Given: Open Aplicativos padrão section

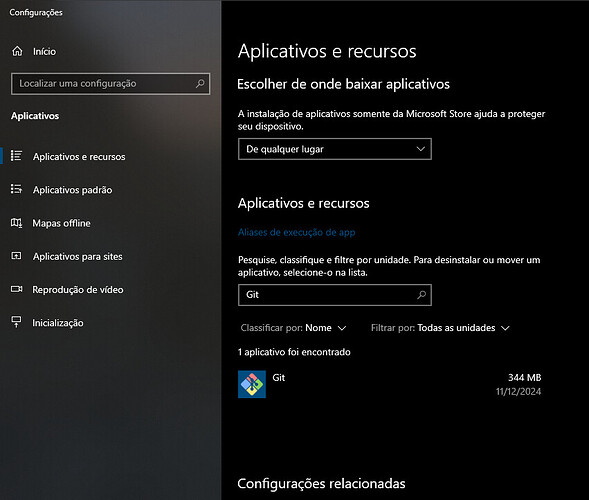Looking at the screenshot, I should point(72,190).
